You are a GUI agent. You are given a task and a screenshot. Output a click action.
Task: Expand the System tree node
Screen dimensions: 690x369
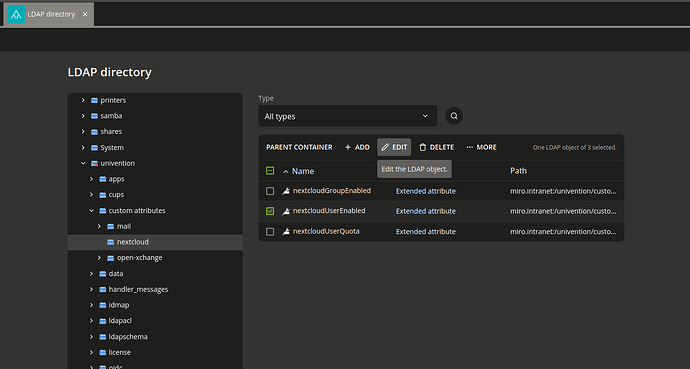tap(83, 147)
